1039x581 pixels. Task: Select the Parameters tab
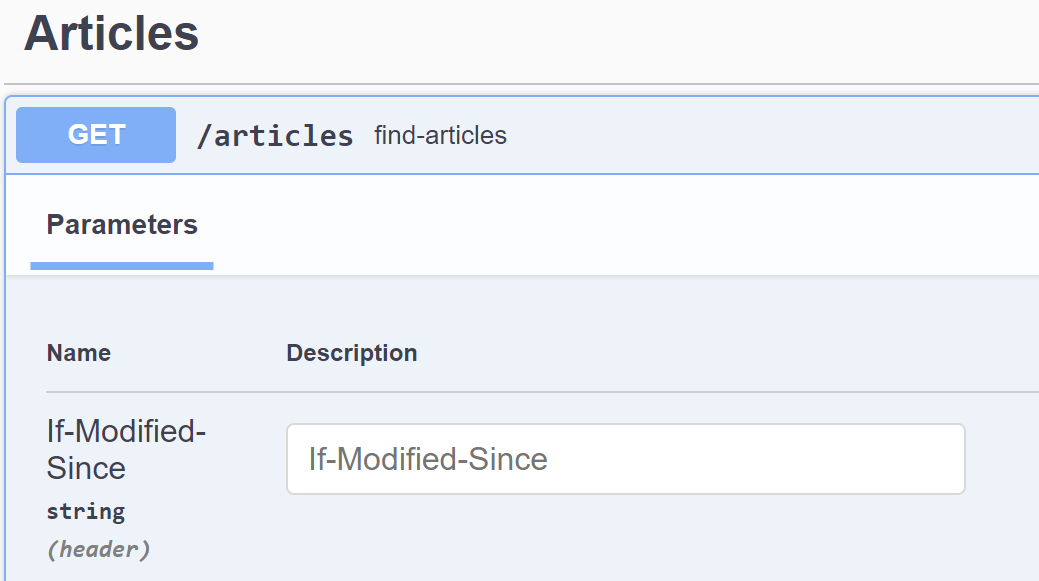pos(122,225)
